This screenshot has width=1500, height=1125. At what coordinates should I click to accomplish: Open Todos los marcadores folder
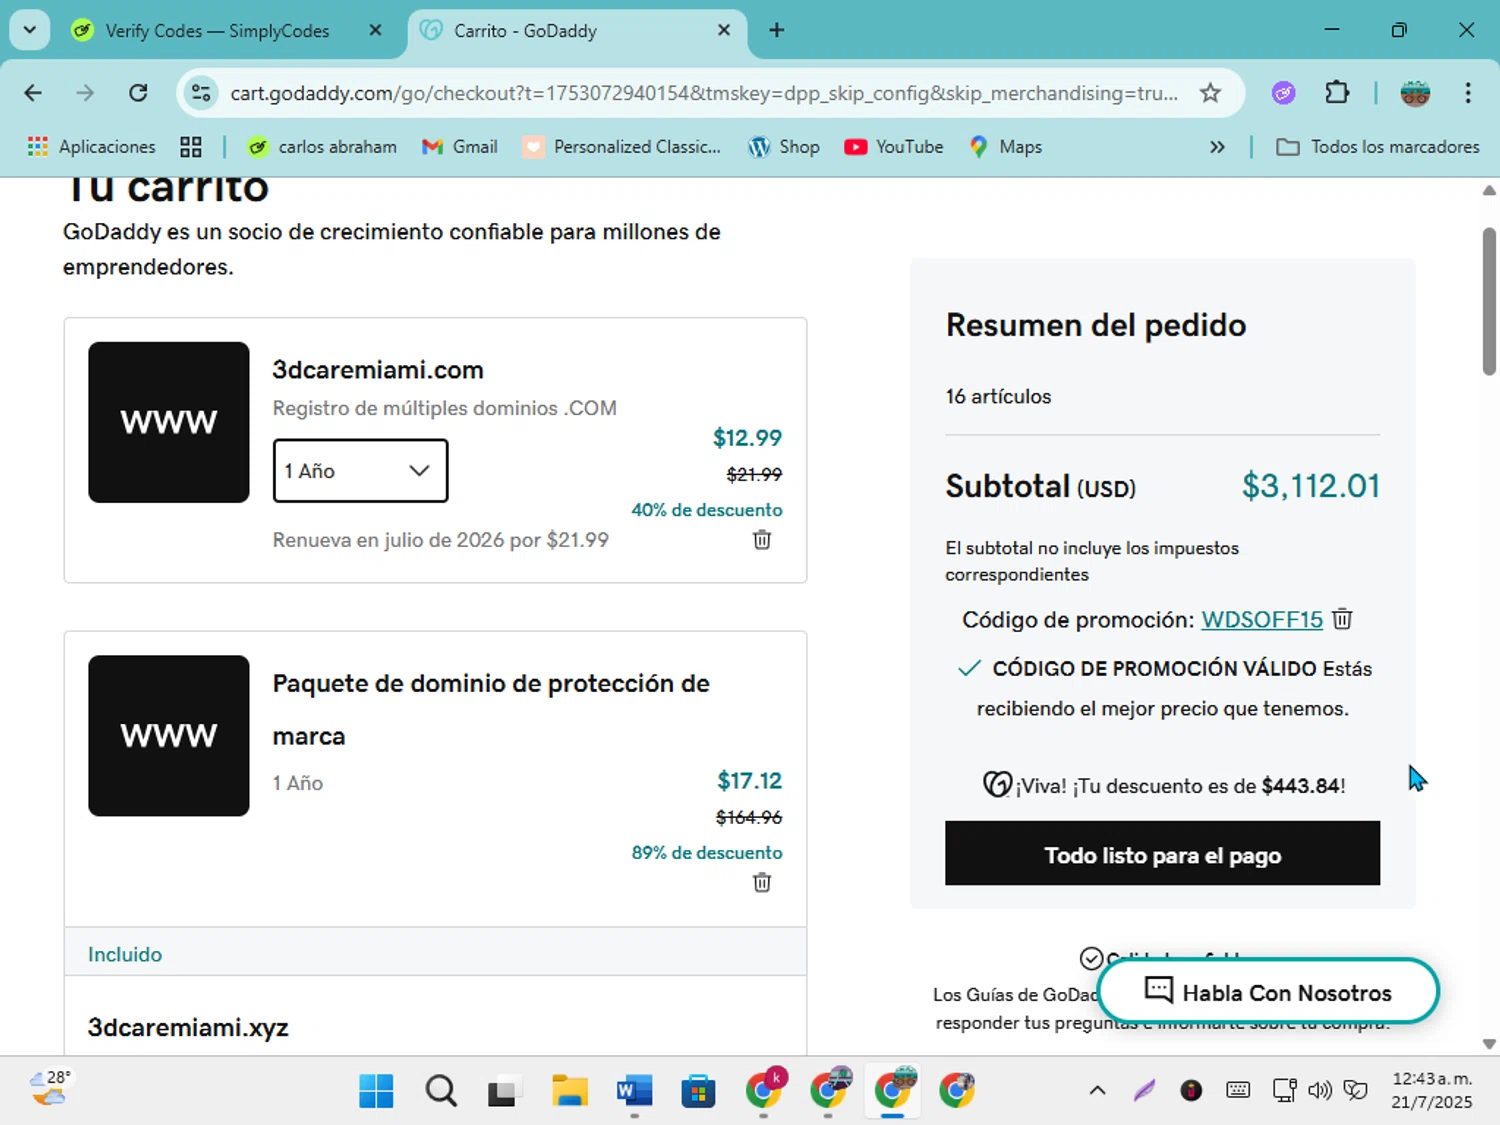(x=1378, y=147)
